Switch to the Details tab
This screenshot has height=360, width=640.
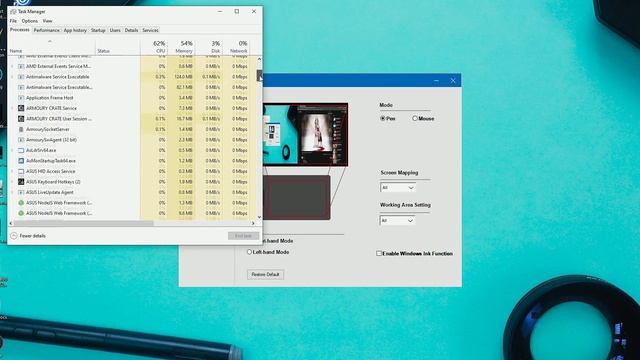click(131, 30)
